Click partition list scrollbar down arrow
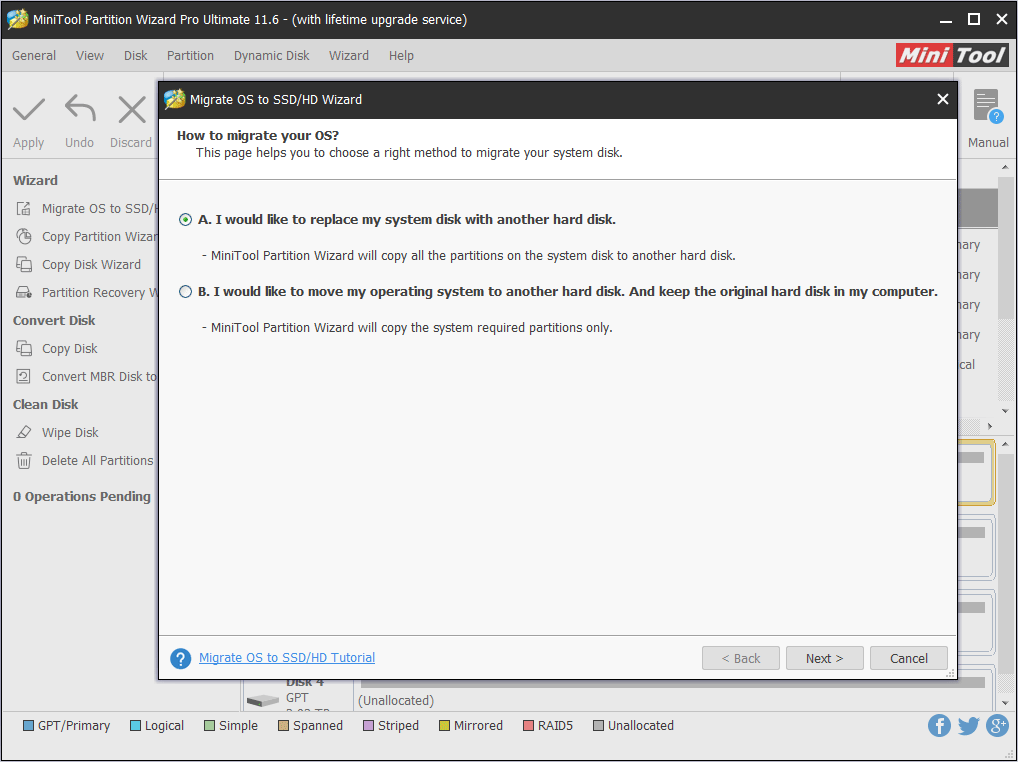 [x=1006, y=411]
